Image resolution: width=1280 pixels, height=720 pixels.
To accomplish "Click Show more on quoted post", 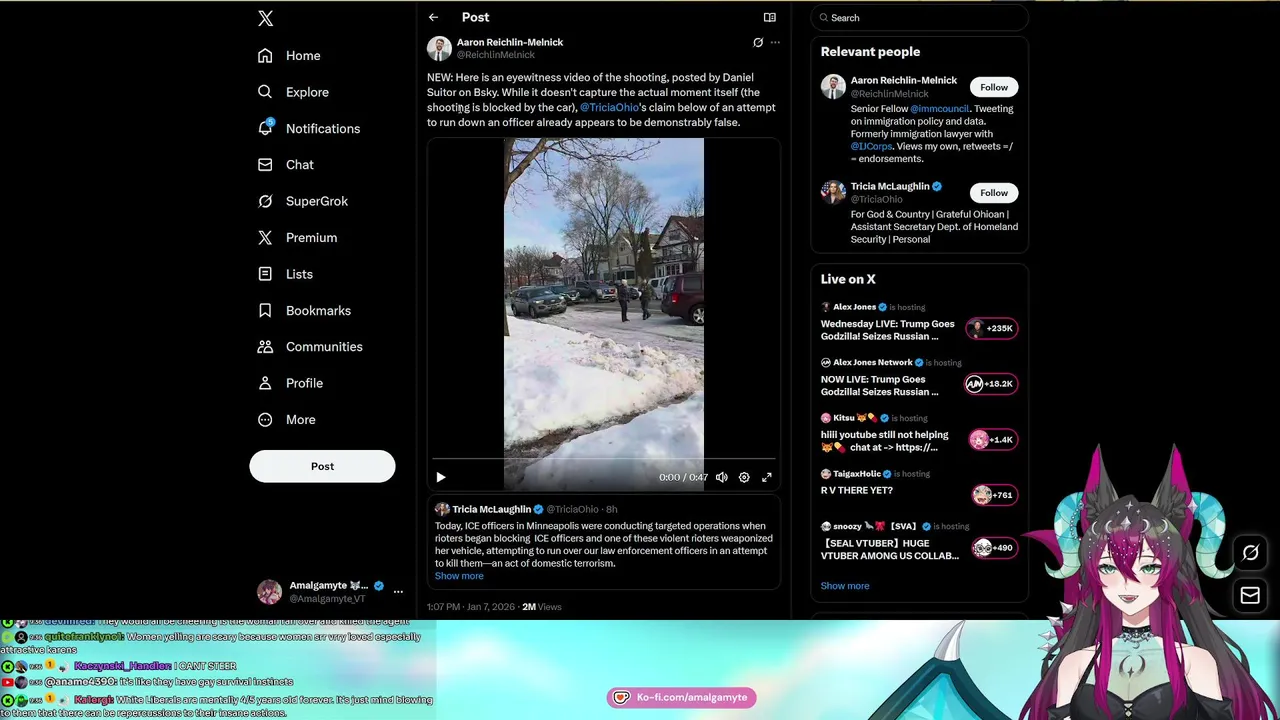I will pos(459,576).
